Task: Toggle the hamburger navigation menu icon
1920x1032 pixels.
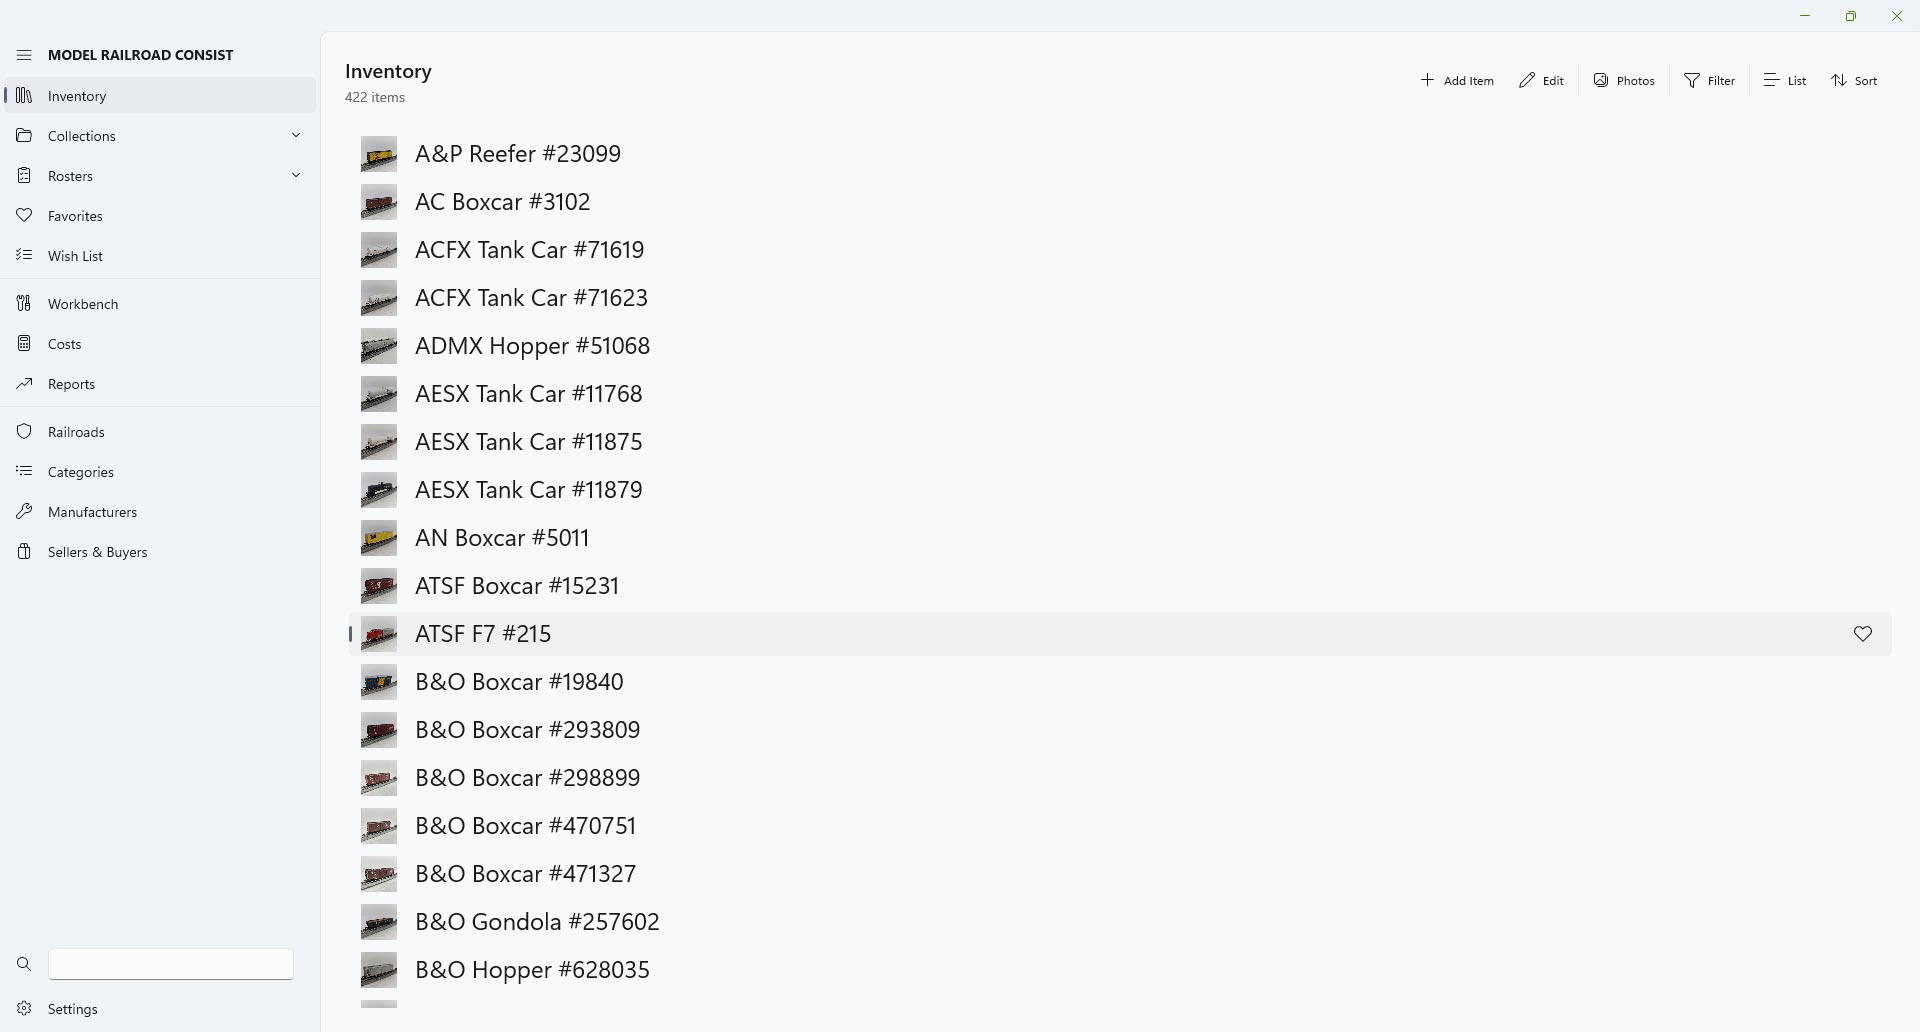Action: [24, 55]
